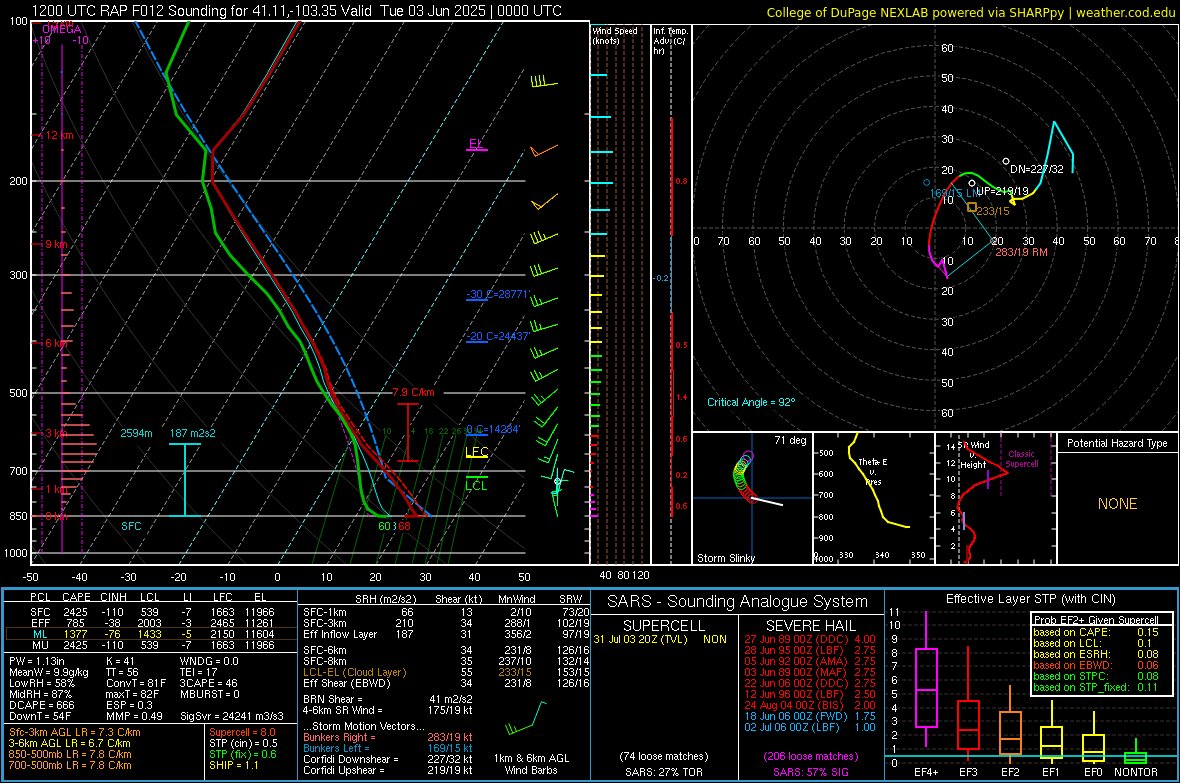Select the -30 C=28771' height label
Viewport: 1180px width, 783px height.
coord(498,294)
